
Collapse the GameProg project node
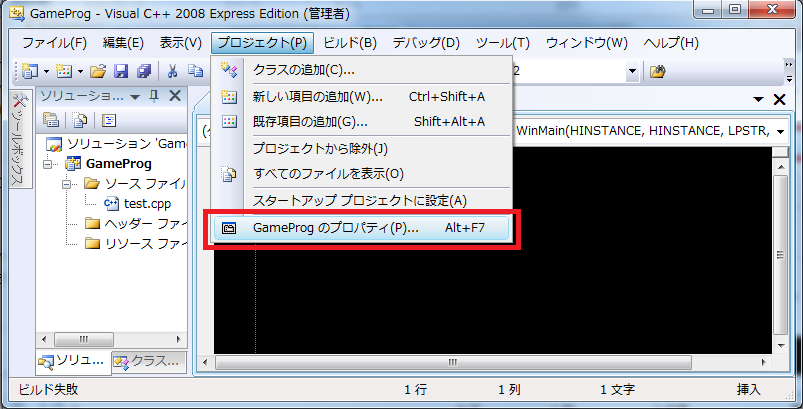[48, 164]
